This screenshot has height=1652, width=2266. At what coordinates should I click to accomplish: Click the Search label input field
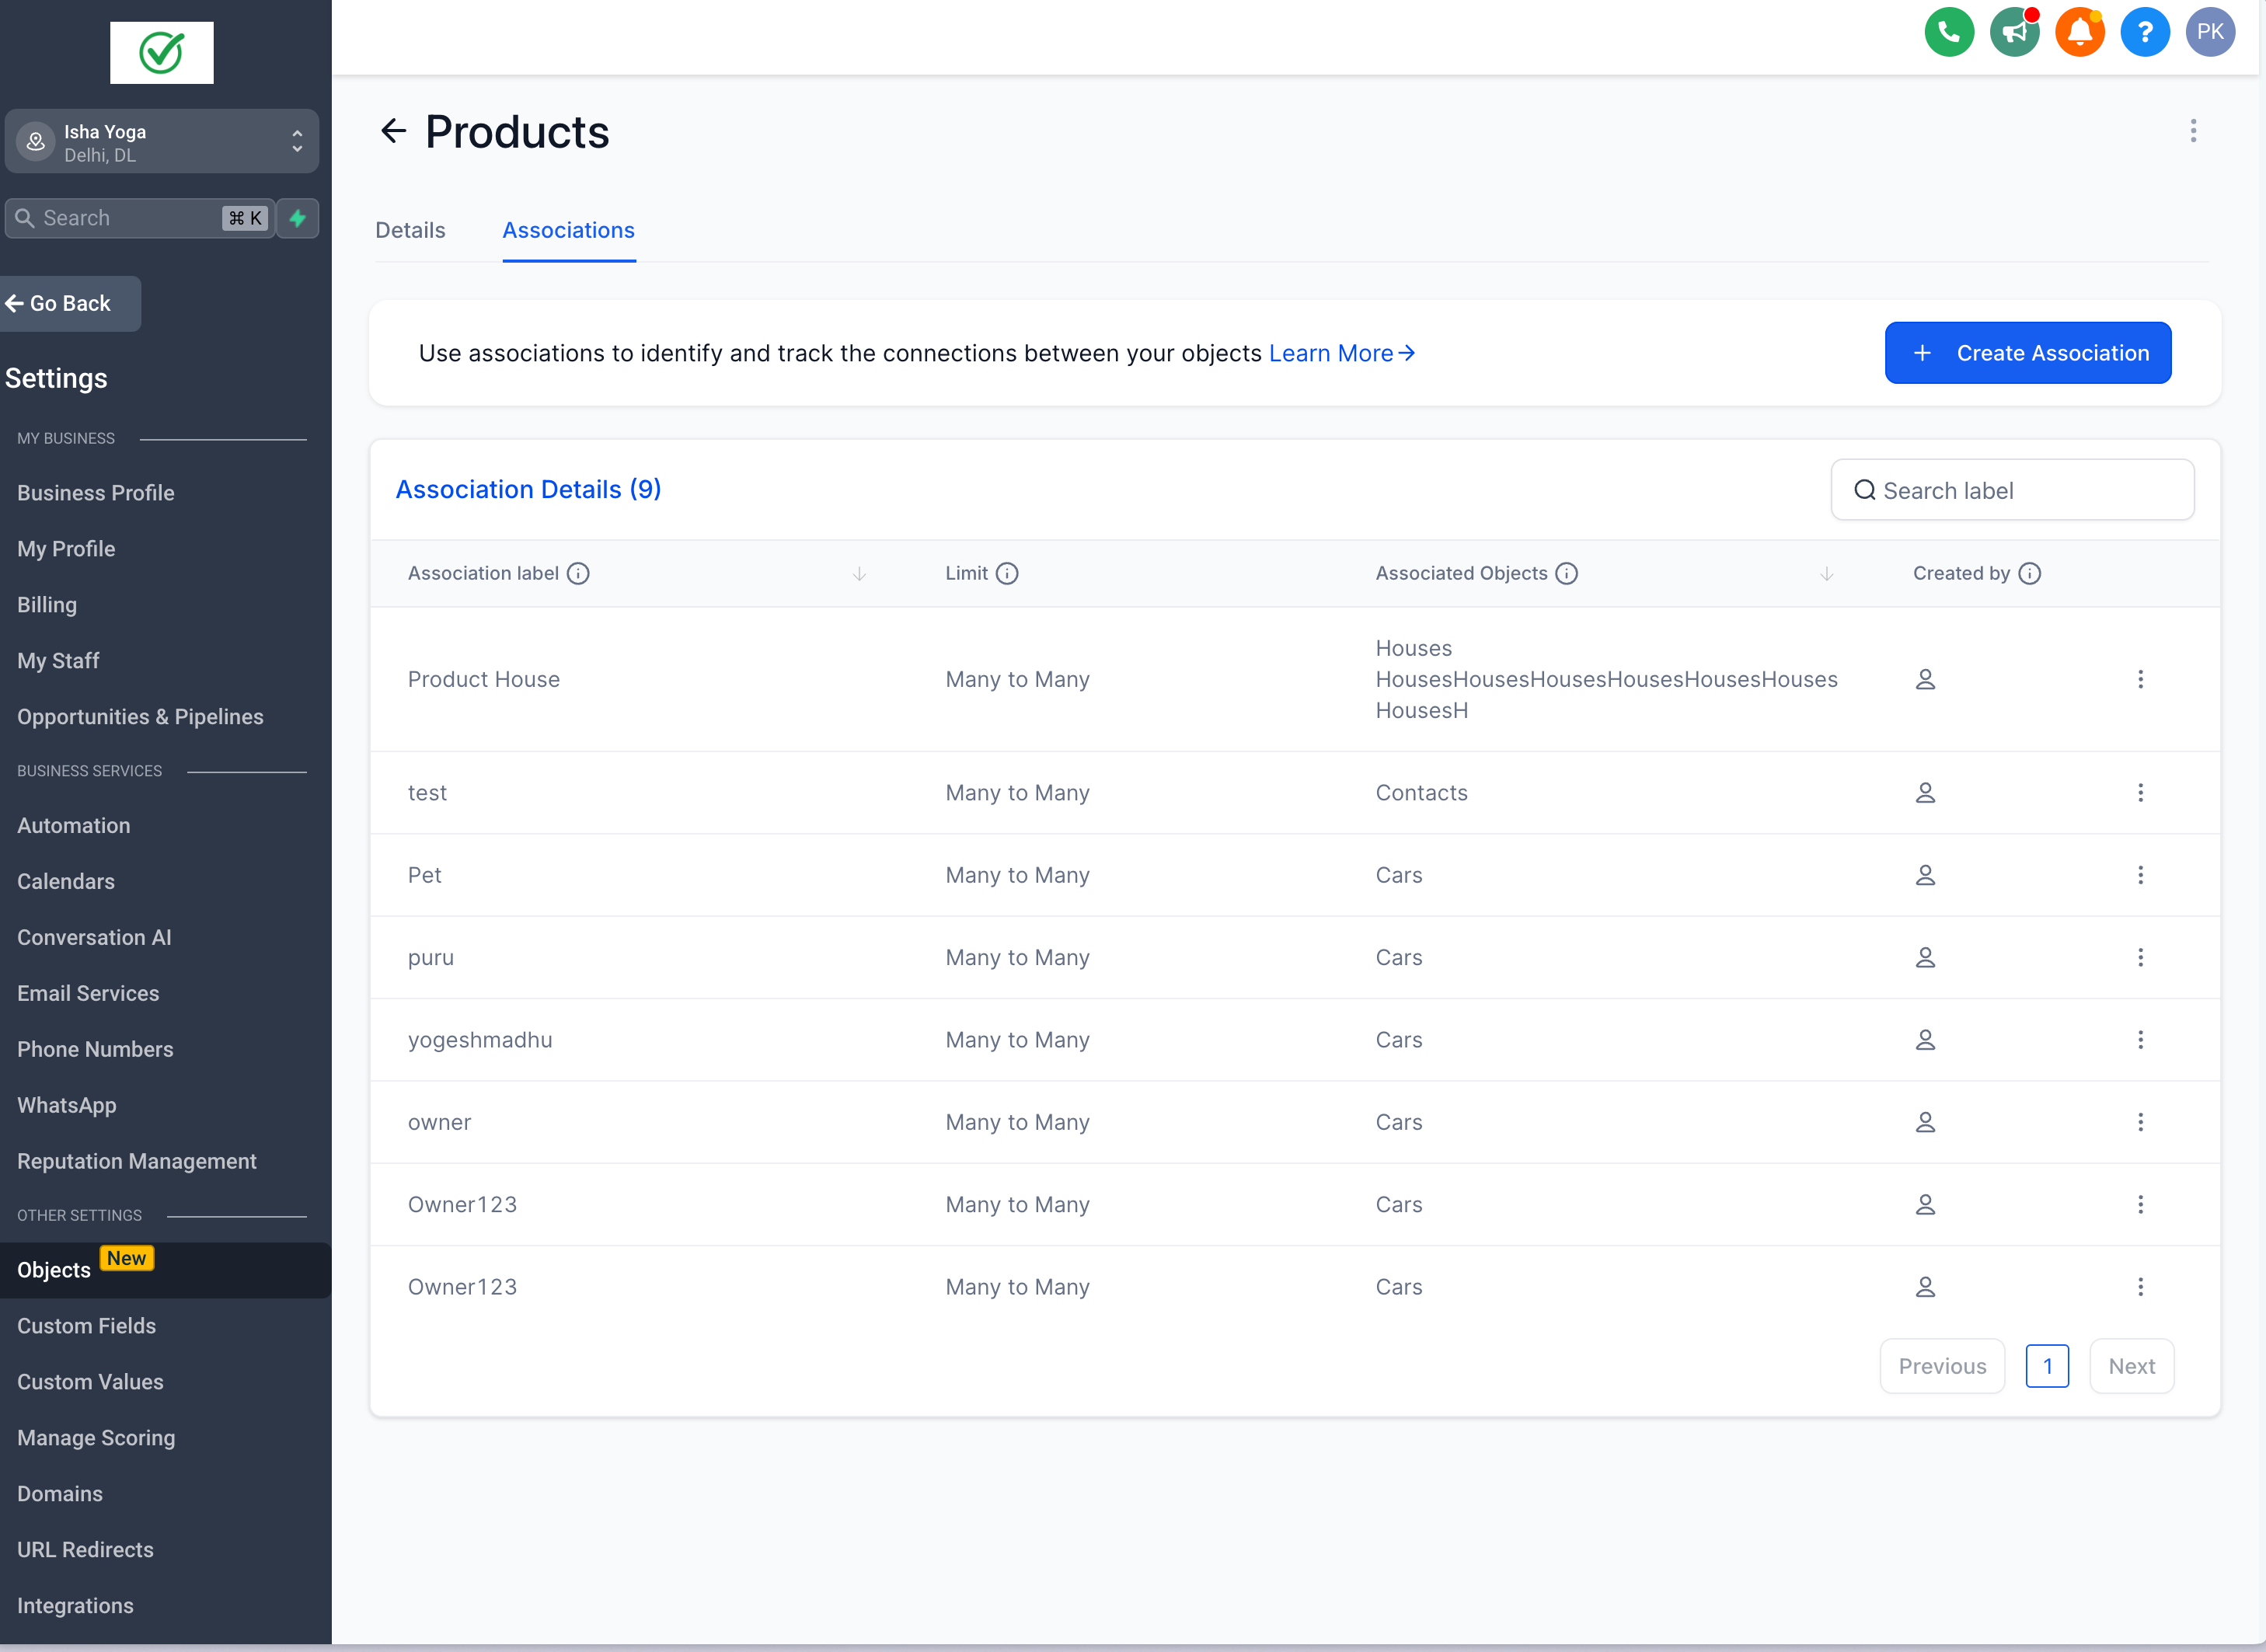click(x=2012, y=490)
